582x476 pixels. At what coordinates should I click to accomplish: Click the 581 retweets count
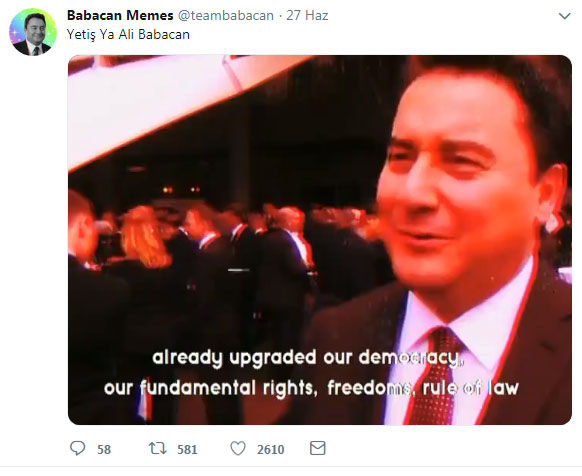tap(187, 450)
